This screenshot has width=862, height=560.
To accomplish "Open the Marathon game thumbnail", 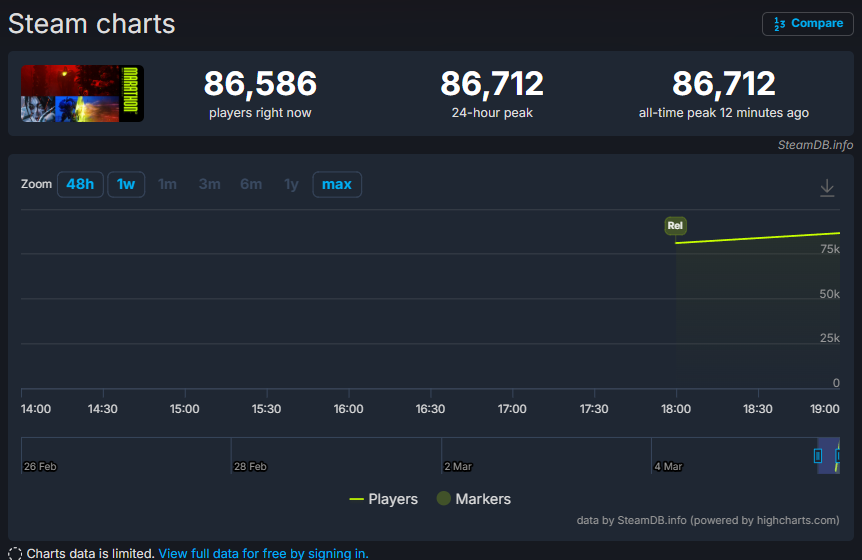I will click(x=82, y=93).
